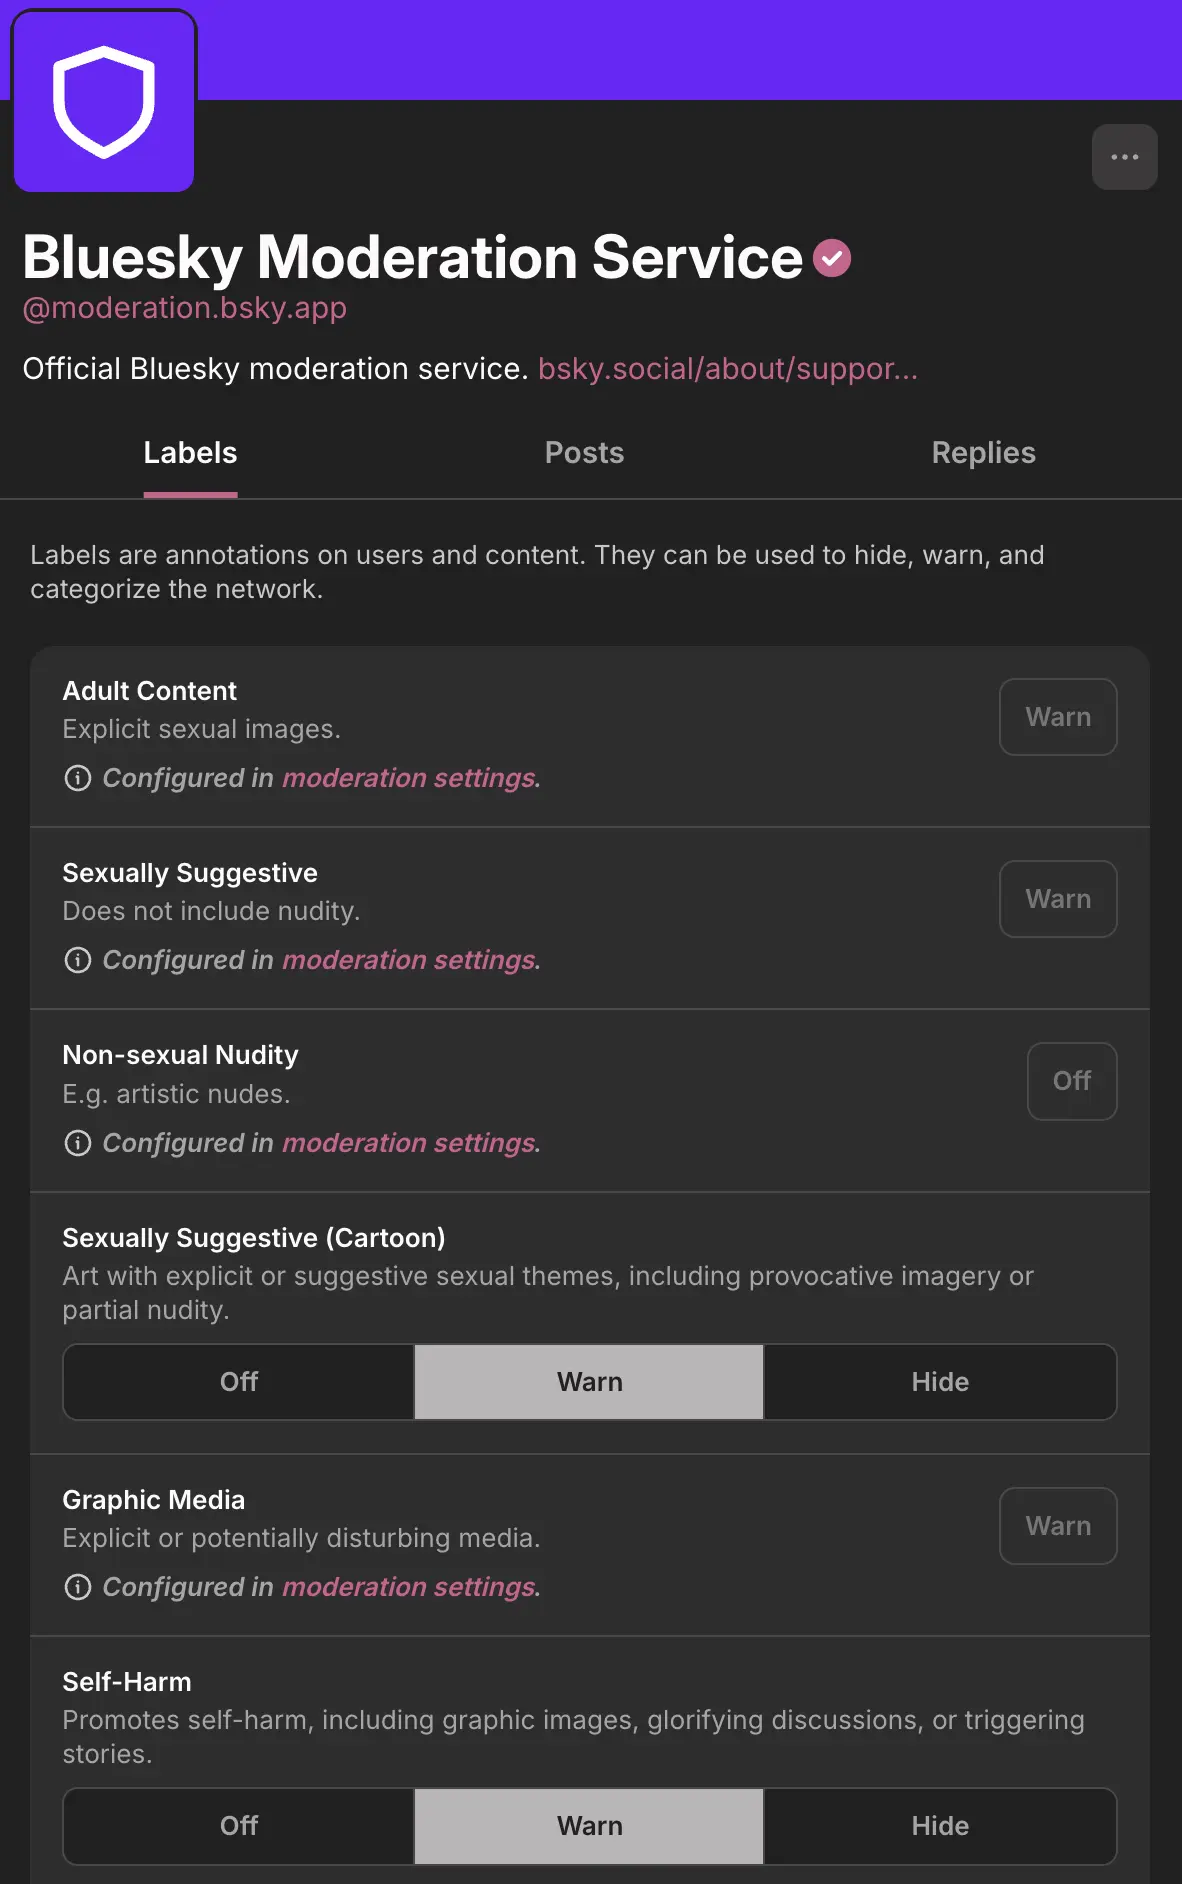Viewport: 1182px width, 1884px height.
Task: Select the Labels tab
Action: pyautogui.click(x=190, y=453)
